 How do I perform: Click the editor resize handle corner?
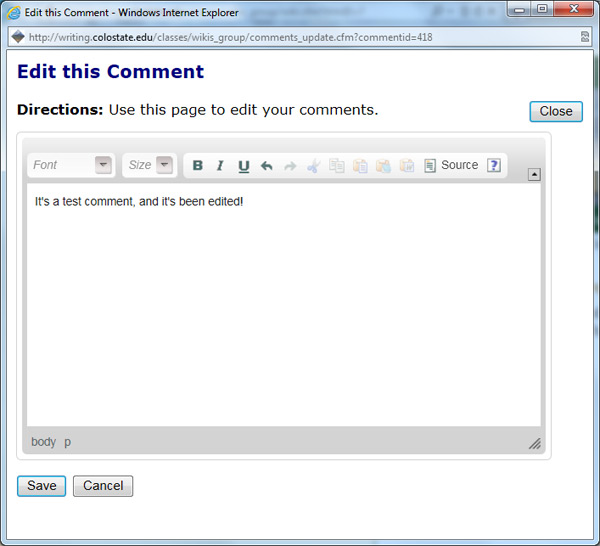pyautogui.click(x=535, y=443)
